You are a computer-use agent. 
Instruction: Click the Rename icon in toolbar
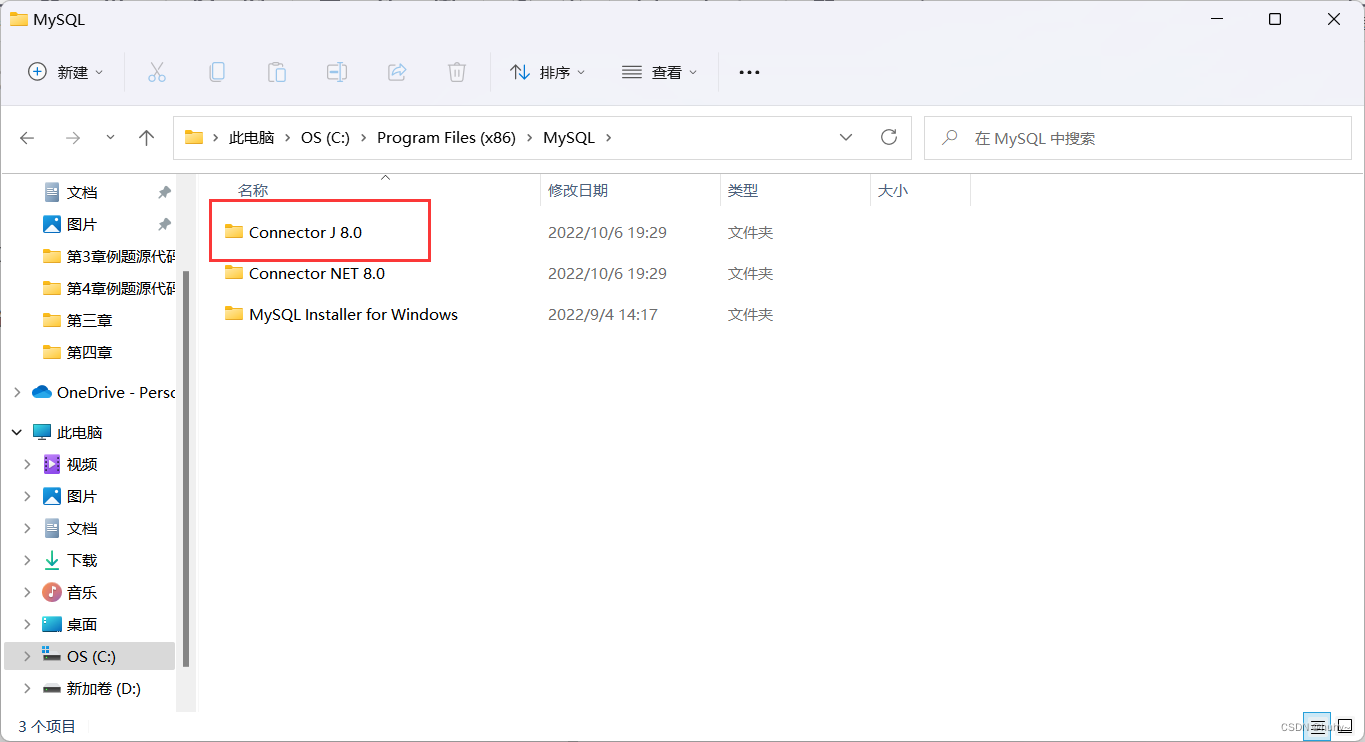coord(337,72)
